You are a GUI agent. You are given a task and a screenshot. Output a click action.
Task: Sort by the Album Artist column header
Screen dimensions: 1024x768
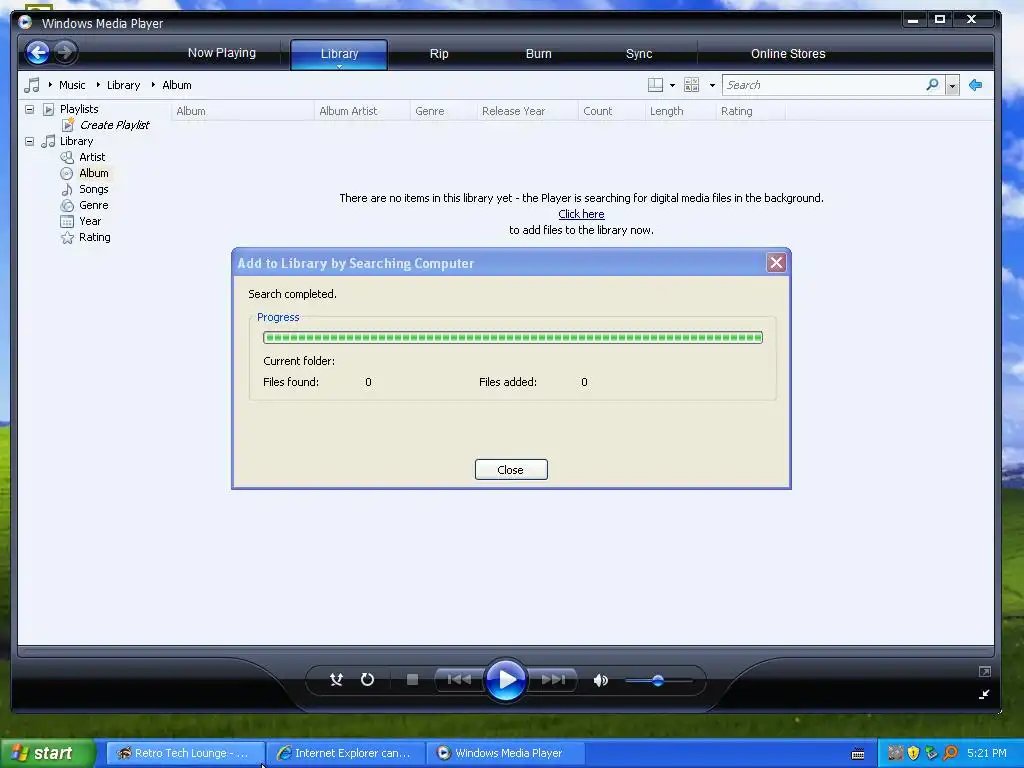tap(362, 111)
